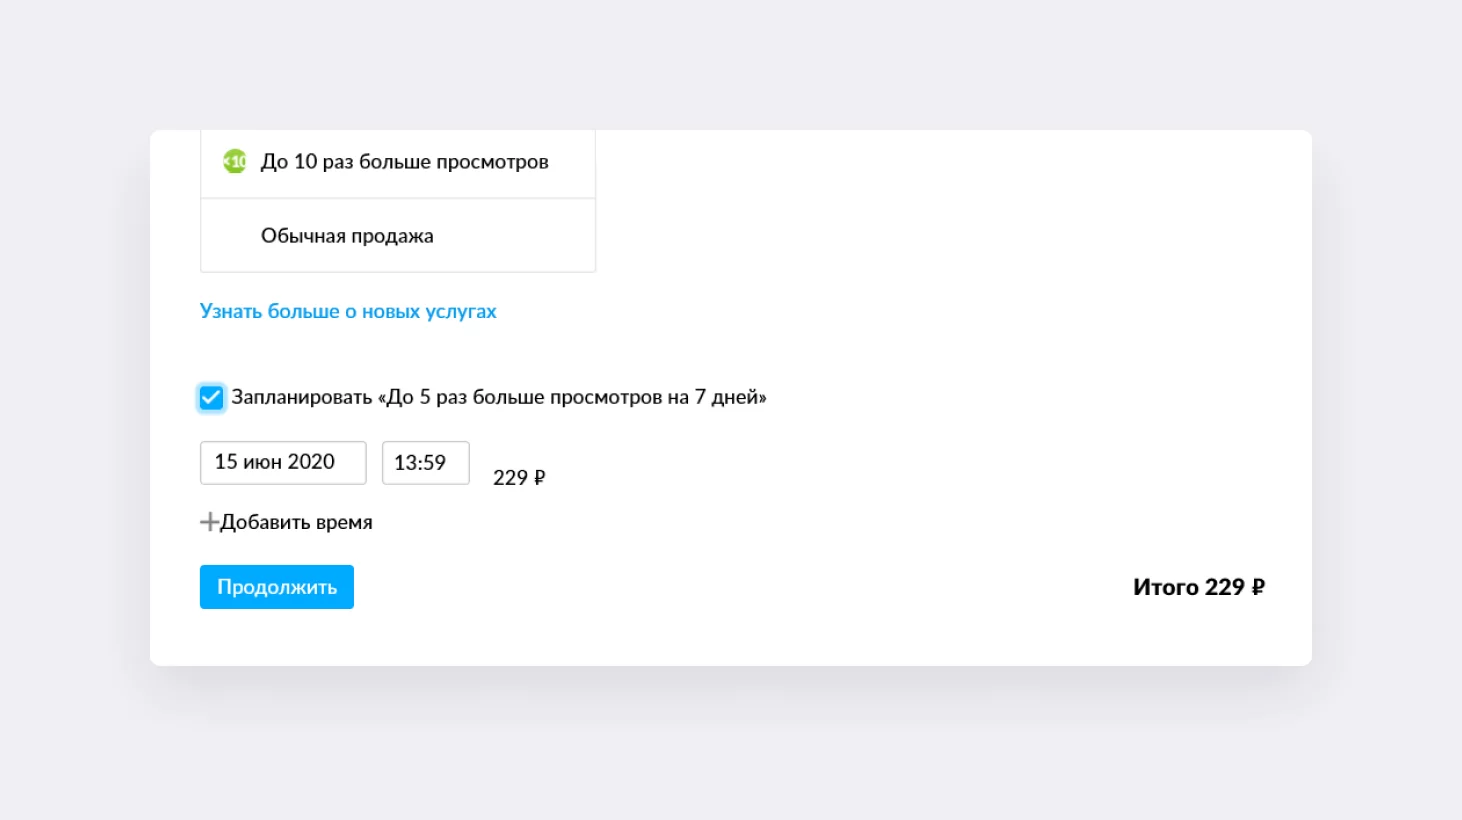Click the white promotion options panel
The image size is (1462, 820).
point(397,200)
